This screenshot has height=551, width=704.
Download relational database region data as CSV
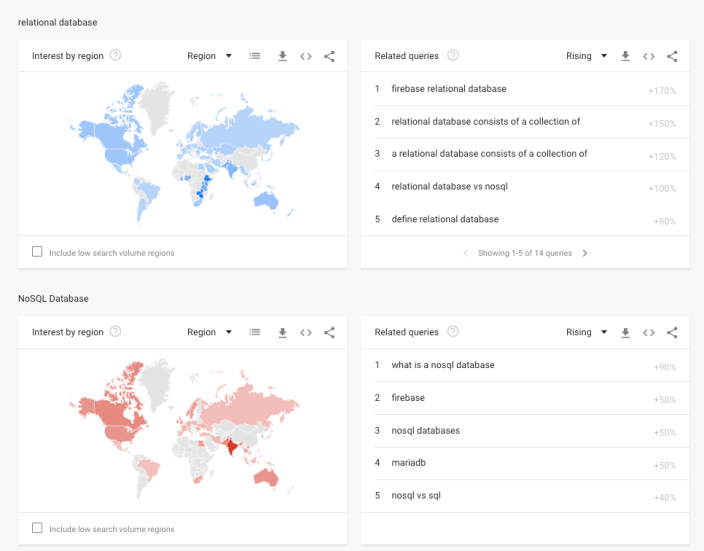tap(283, 56)
